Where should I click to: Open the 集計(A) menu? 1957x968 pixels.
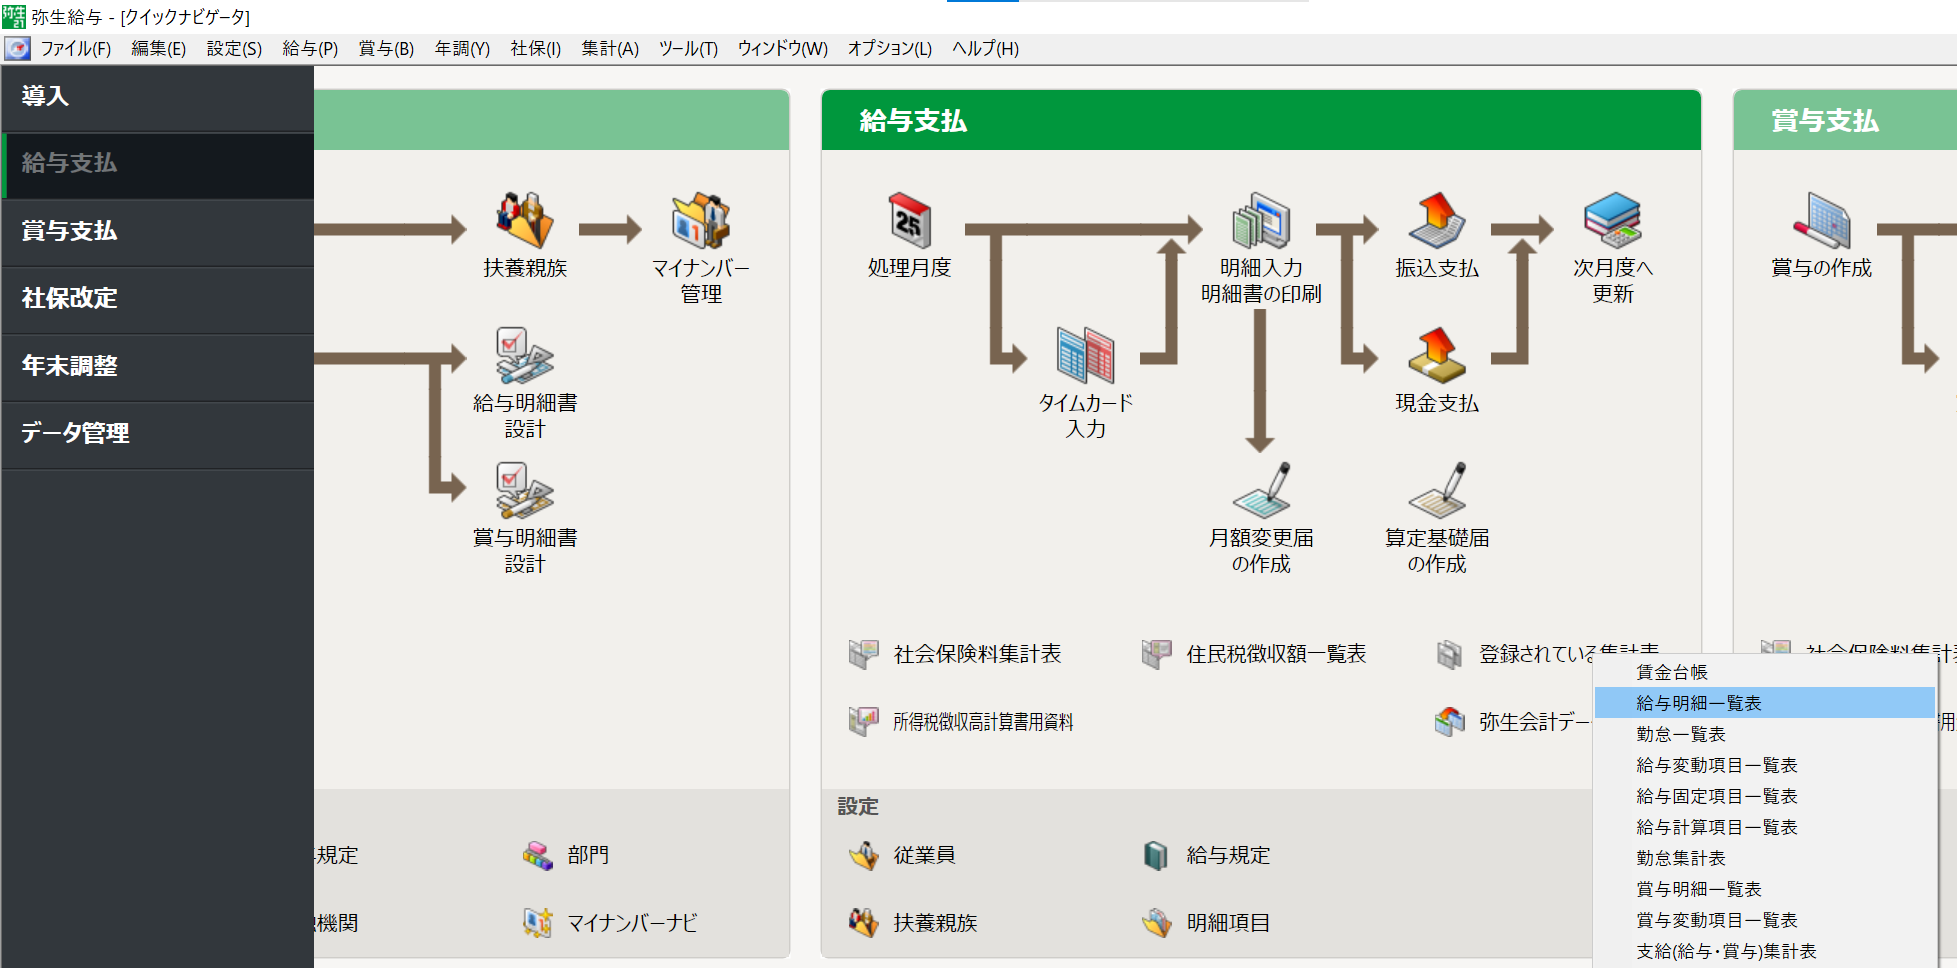tap(609, 48)
